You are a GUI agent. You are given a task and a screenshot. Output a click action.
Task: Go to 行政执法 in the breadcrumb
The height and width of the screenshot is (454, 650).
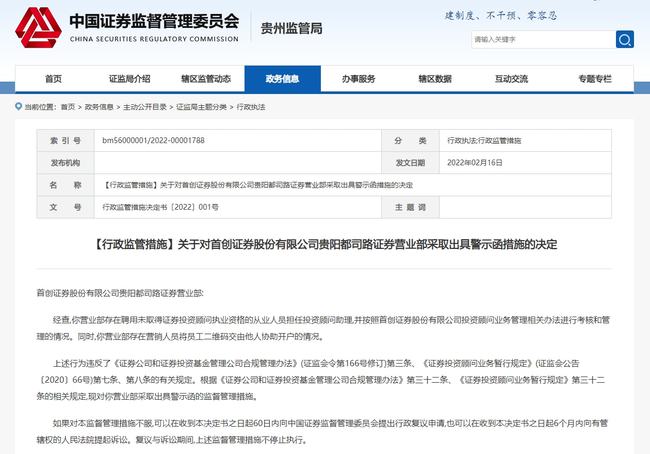coord(251,107)
